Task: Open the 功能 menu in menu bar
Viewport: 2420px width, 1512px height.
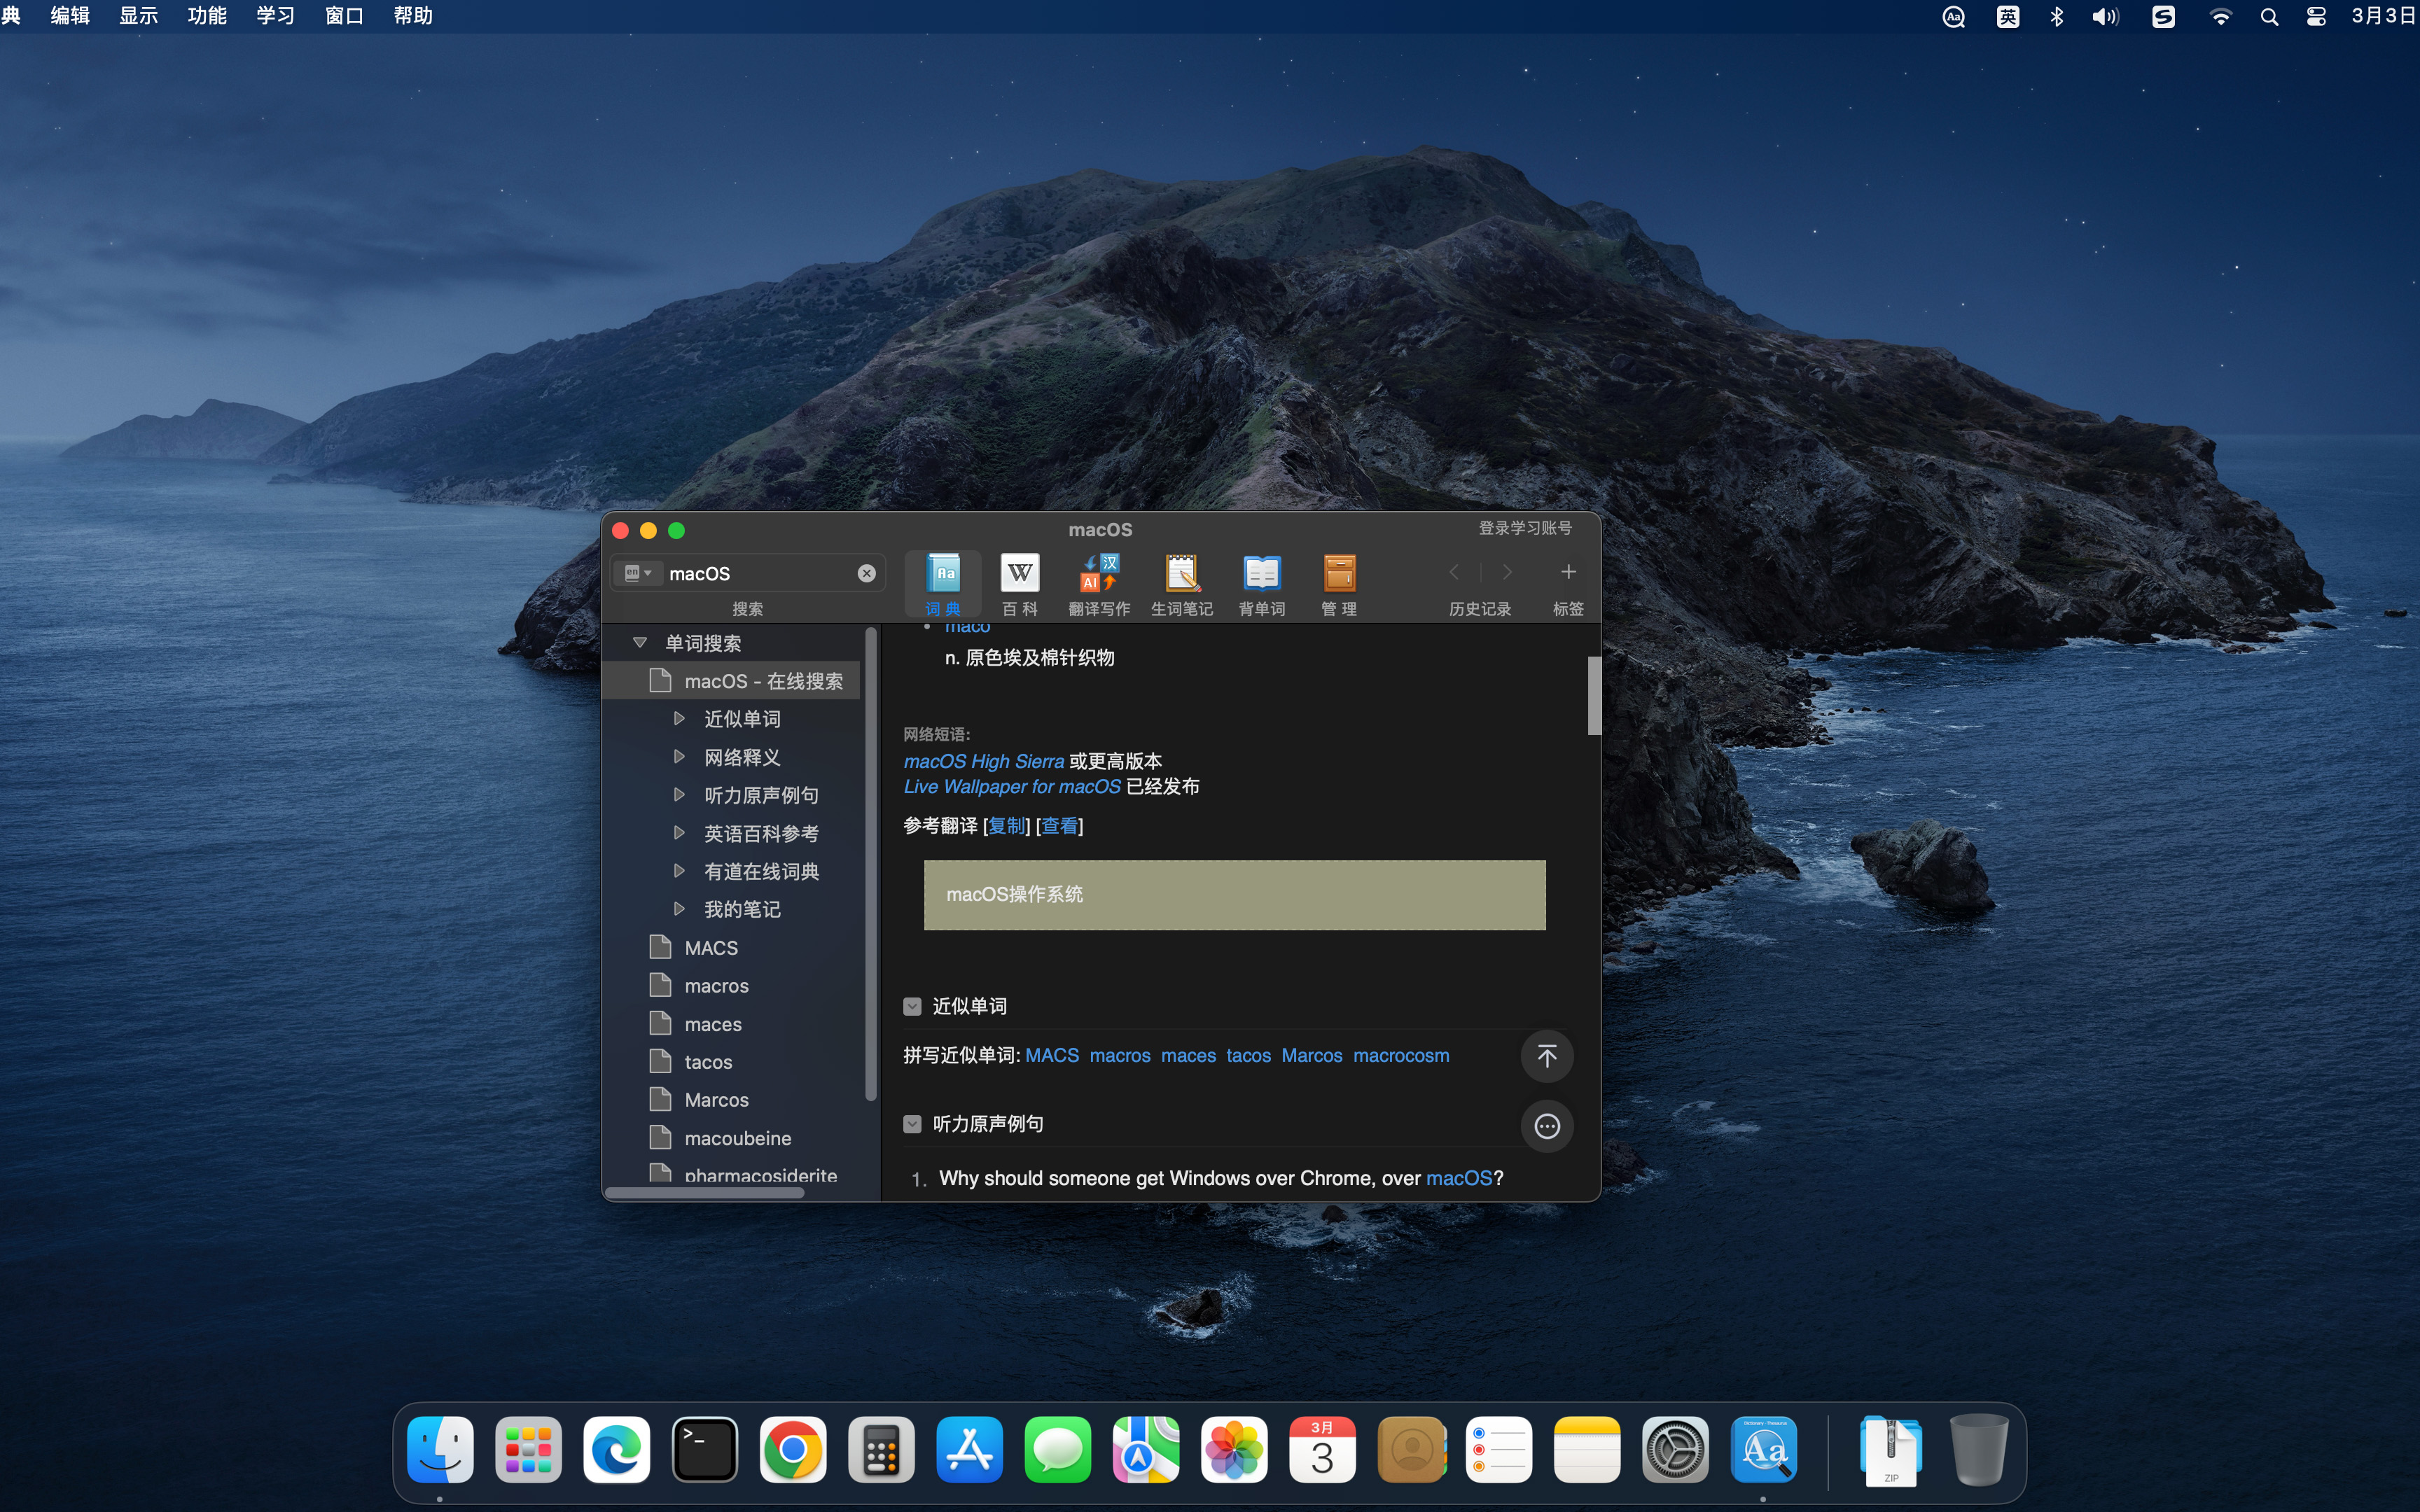Action: click(207, 16)
